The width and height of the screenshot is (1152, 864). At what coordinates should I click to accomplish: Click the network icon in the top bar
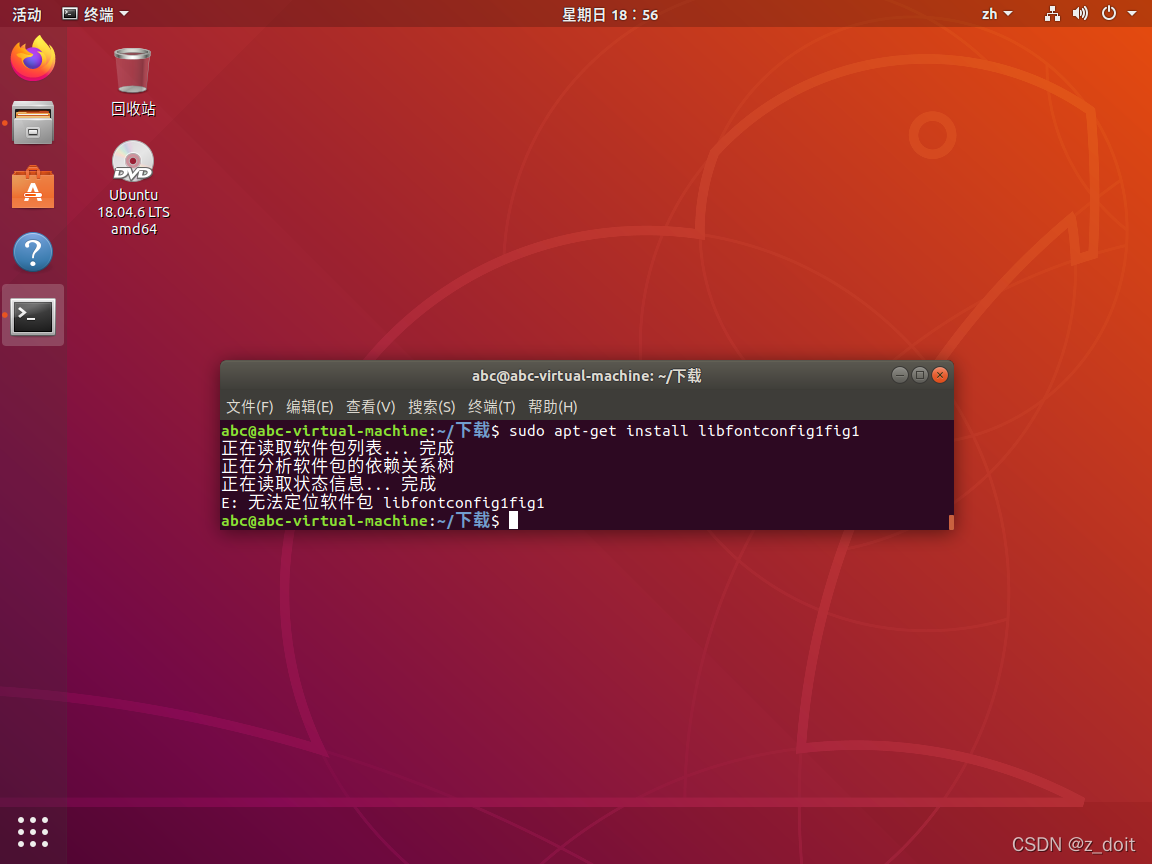click(1051, 14)
